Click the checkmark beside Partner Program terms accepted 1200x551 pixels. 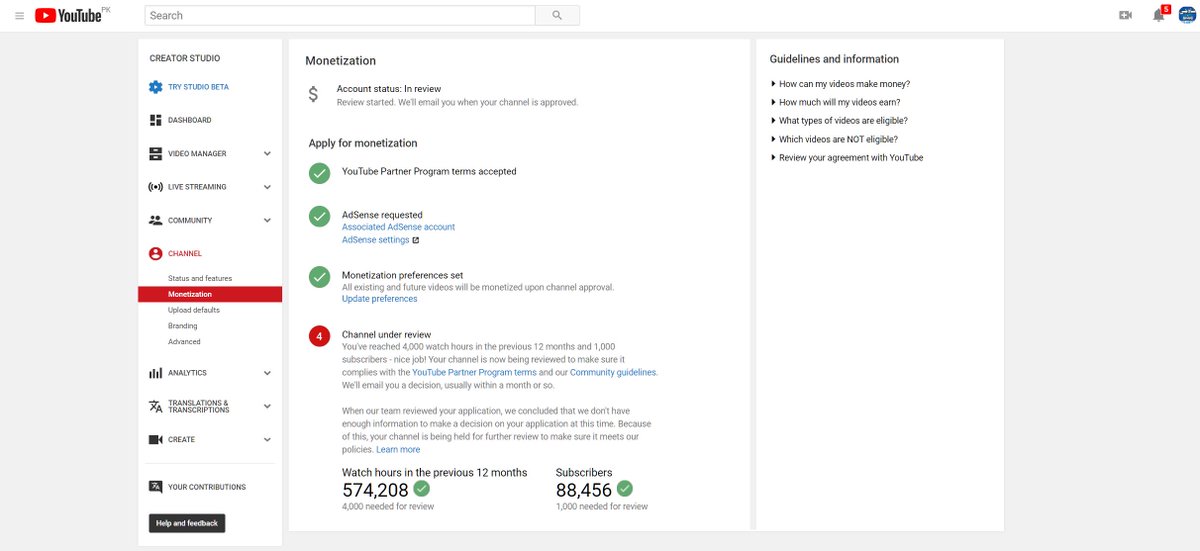(319, 173)
